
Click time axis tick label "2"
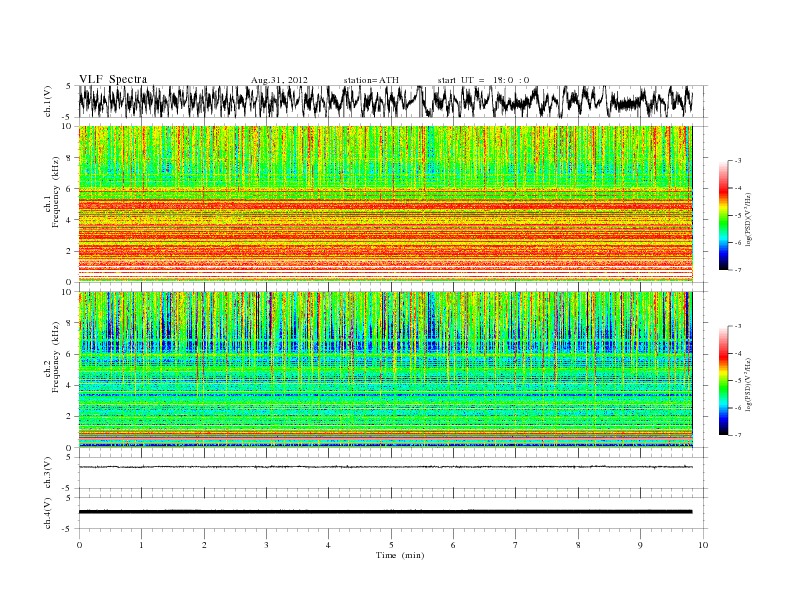[204, 545]
